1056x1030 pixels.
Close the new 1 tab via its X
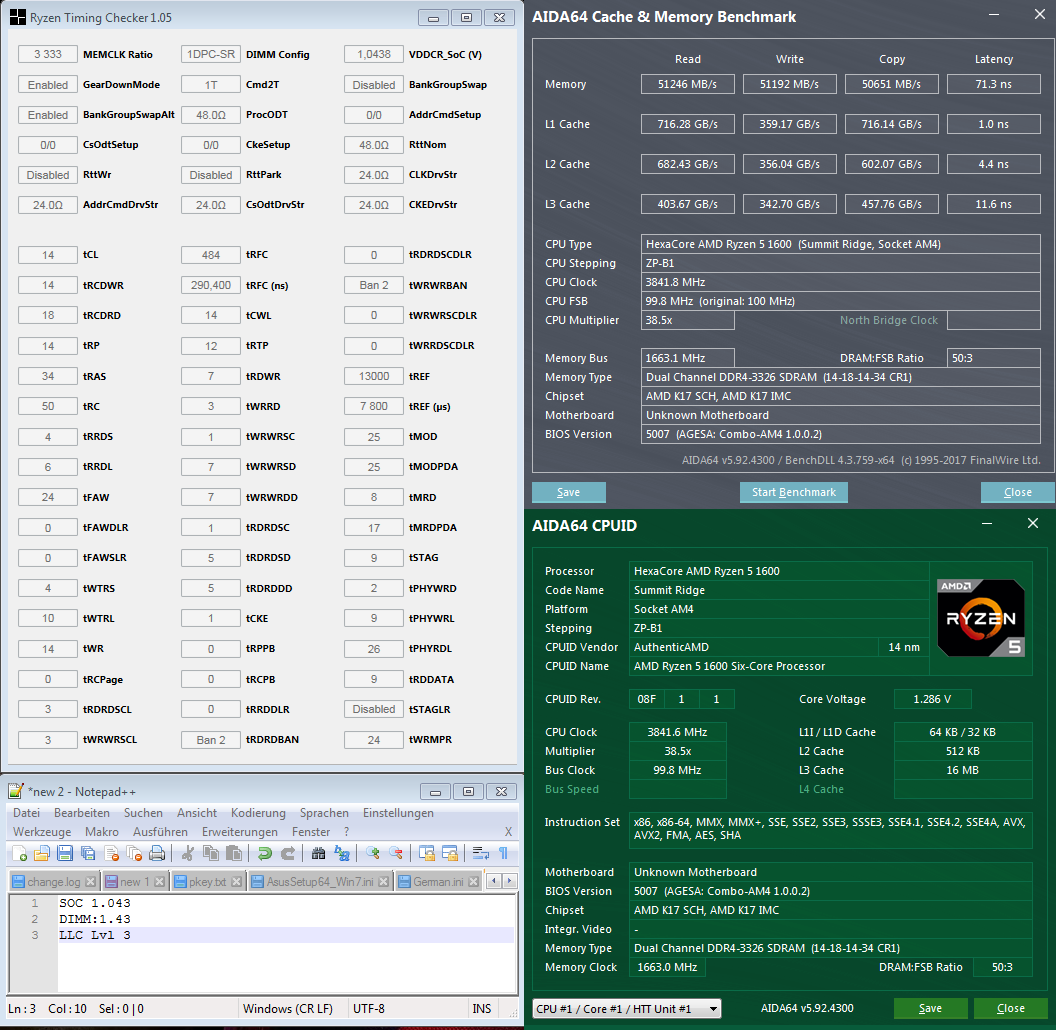(x=159, y=881)
